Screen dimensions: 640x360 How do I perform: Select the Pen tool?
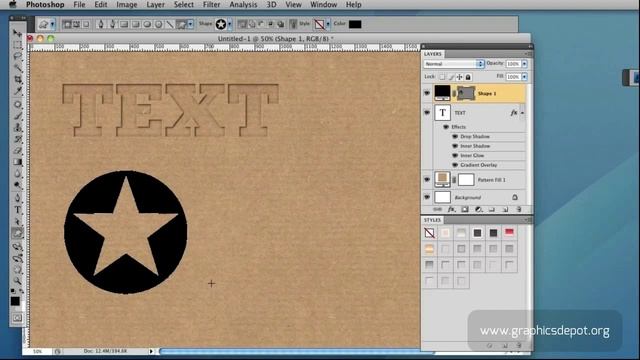[x=17, y=198]
